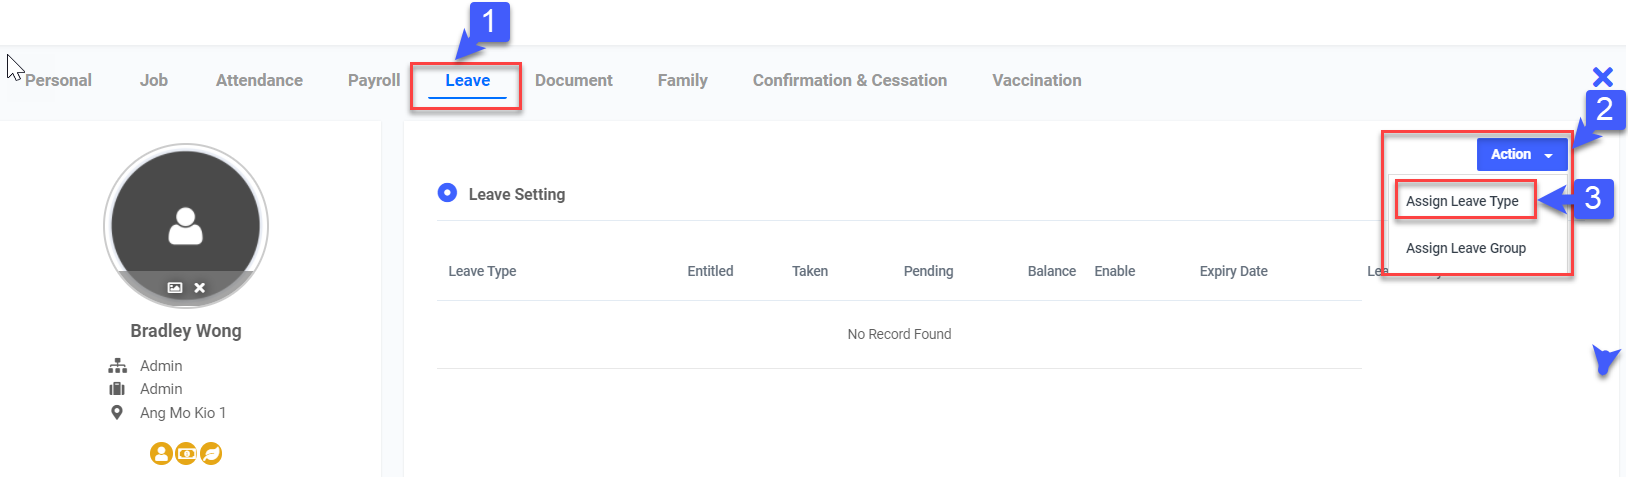
Task: Open the Action dropdown button
Action: pyautogui.click(x=1521, y=154)
